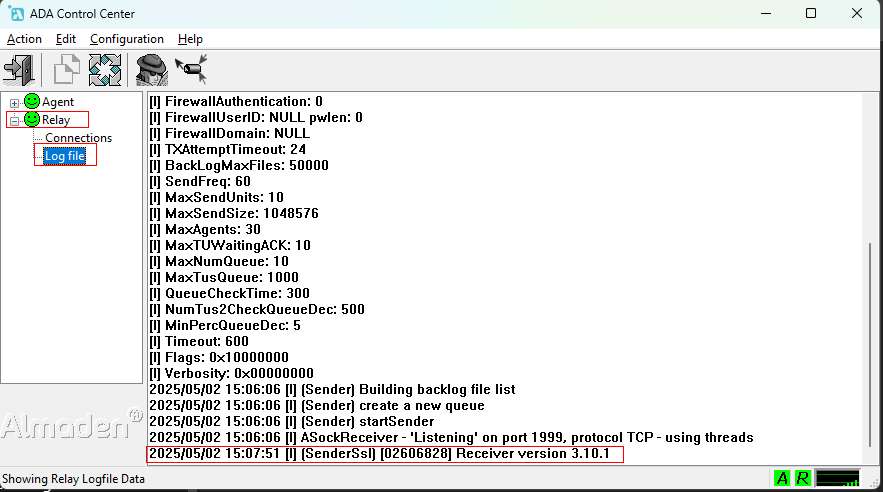The height and width of the screenshot is (492, 883).
Task: Click the Showing Relay Logfile Data status text
Action: pyautogui.click(x=73, y=478)
